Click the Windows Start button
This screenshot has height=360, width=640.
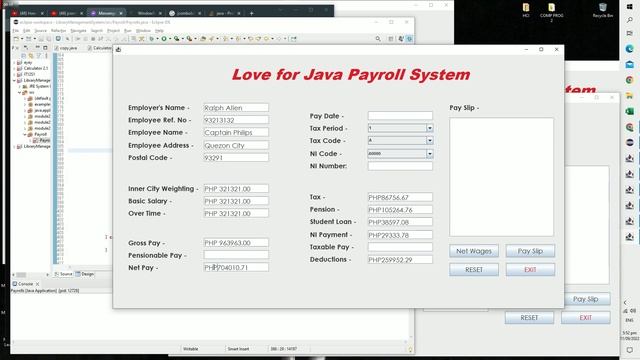coord(630,7)
